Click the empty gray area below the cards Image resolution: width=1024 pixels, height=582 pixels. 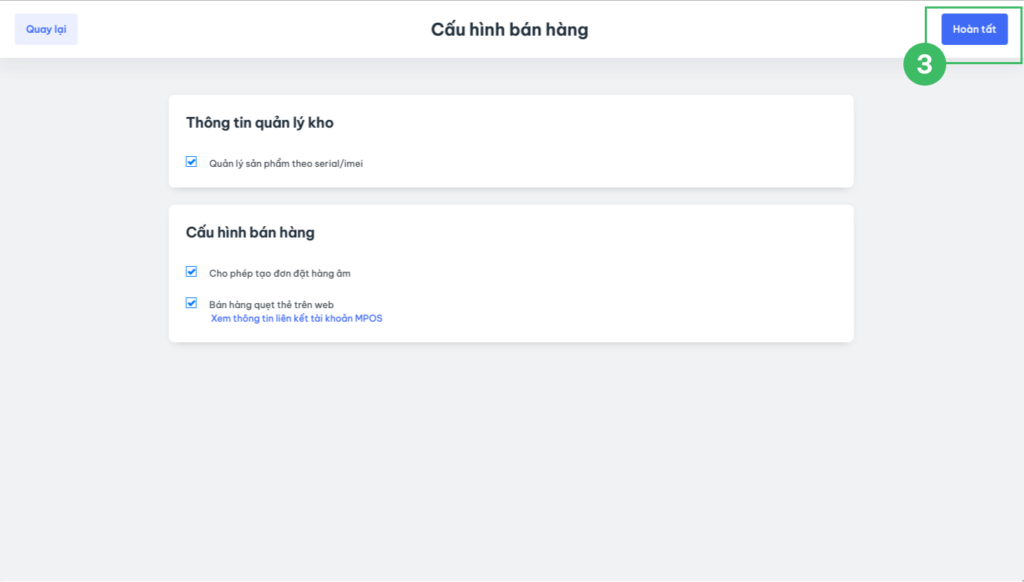coord(510,460)
